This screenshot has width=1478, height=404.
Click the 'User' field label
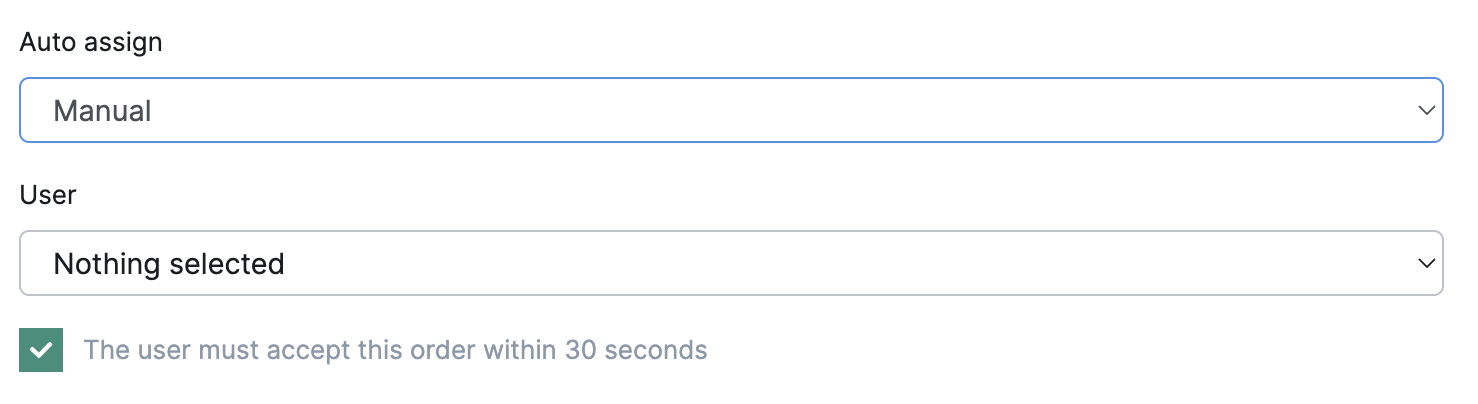[48, 195]
